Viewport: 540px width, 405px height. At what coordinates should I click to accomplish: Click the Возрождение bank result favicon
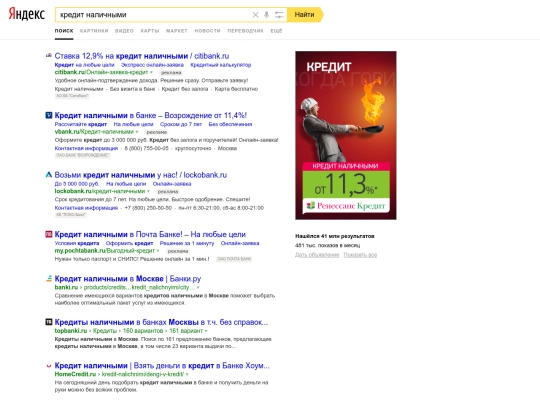point(49,115)
